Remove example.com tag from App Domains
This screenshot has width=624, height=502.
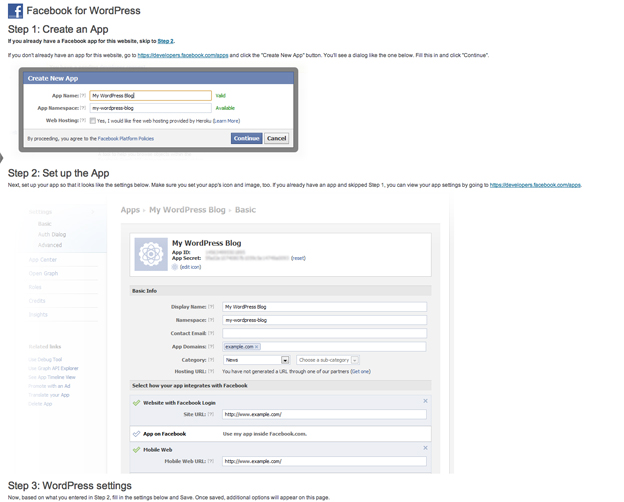pyautogui.click(x=257, y=347)
